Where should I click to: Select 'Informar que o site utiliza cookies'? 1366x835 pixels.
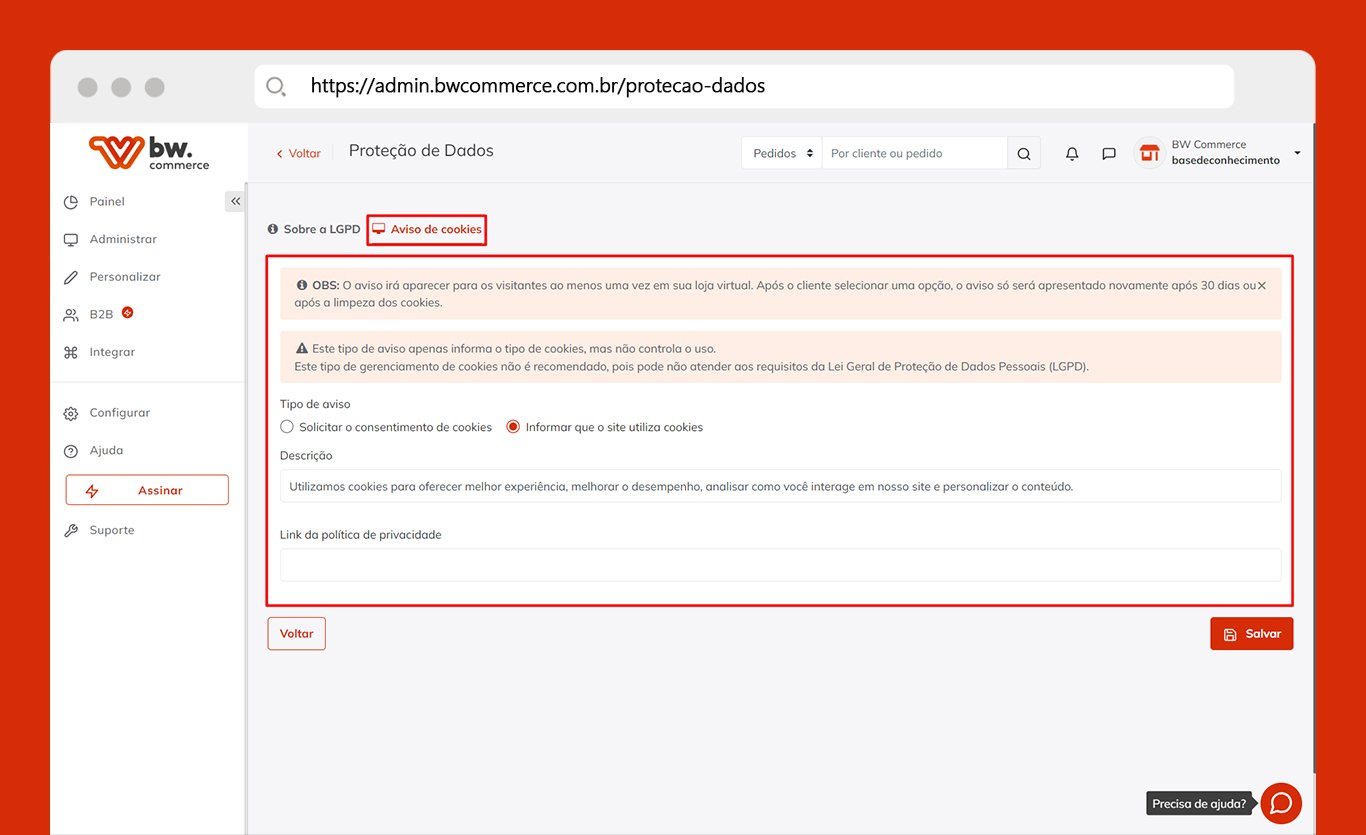(x=514, y=427)
